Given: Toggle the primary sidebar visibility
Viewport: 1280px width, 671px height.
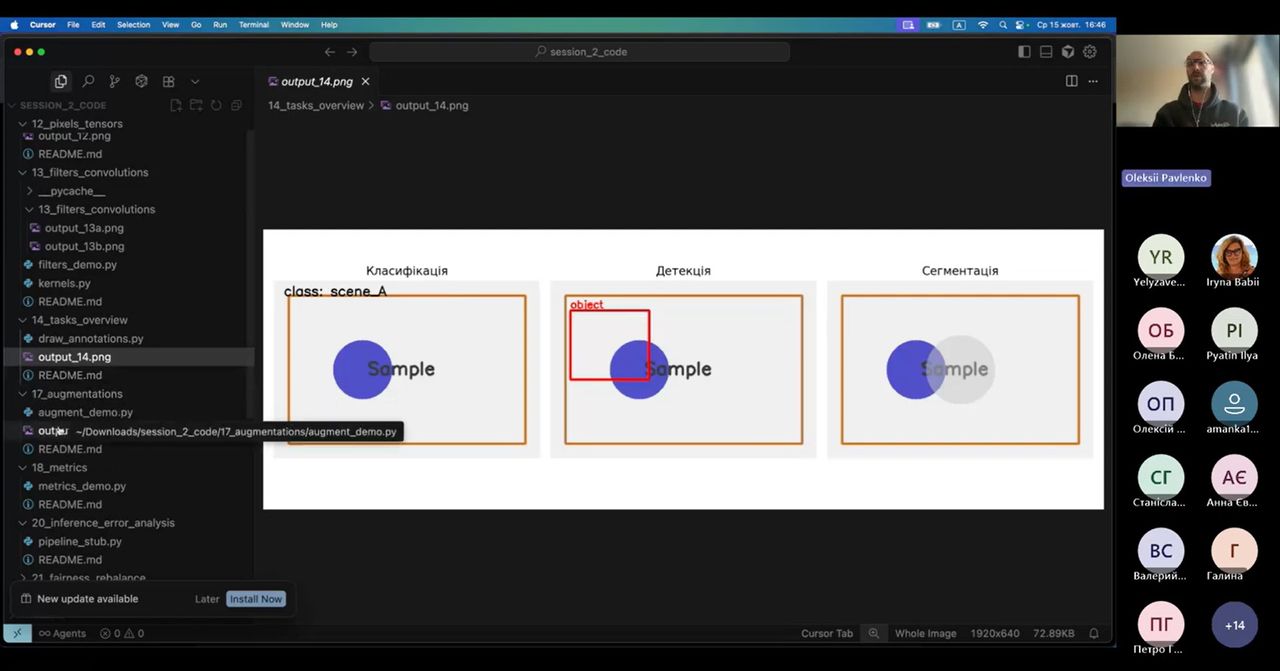Looking at the screenshot, I should click(x=1024, y=52).
